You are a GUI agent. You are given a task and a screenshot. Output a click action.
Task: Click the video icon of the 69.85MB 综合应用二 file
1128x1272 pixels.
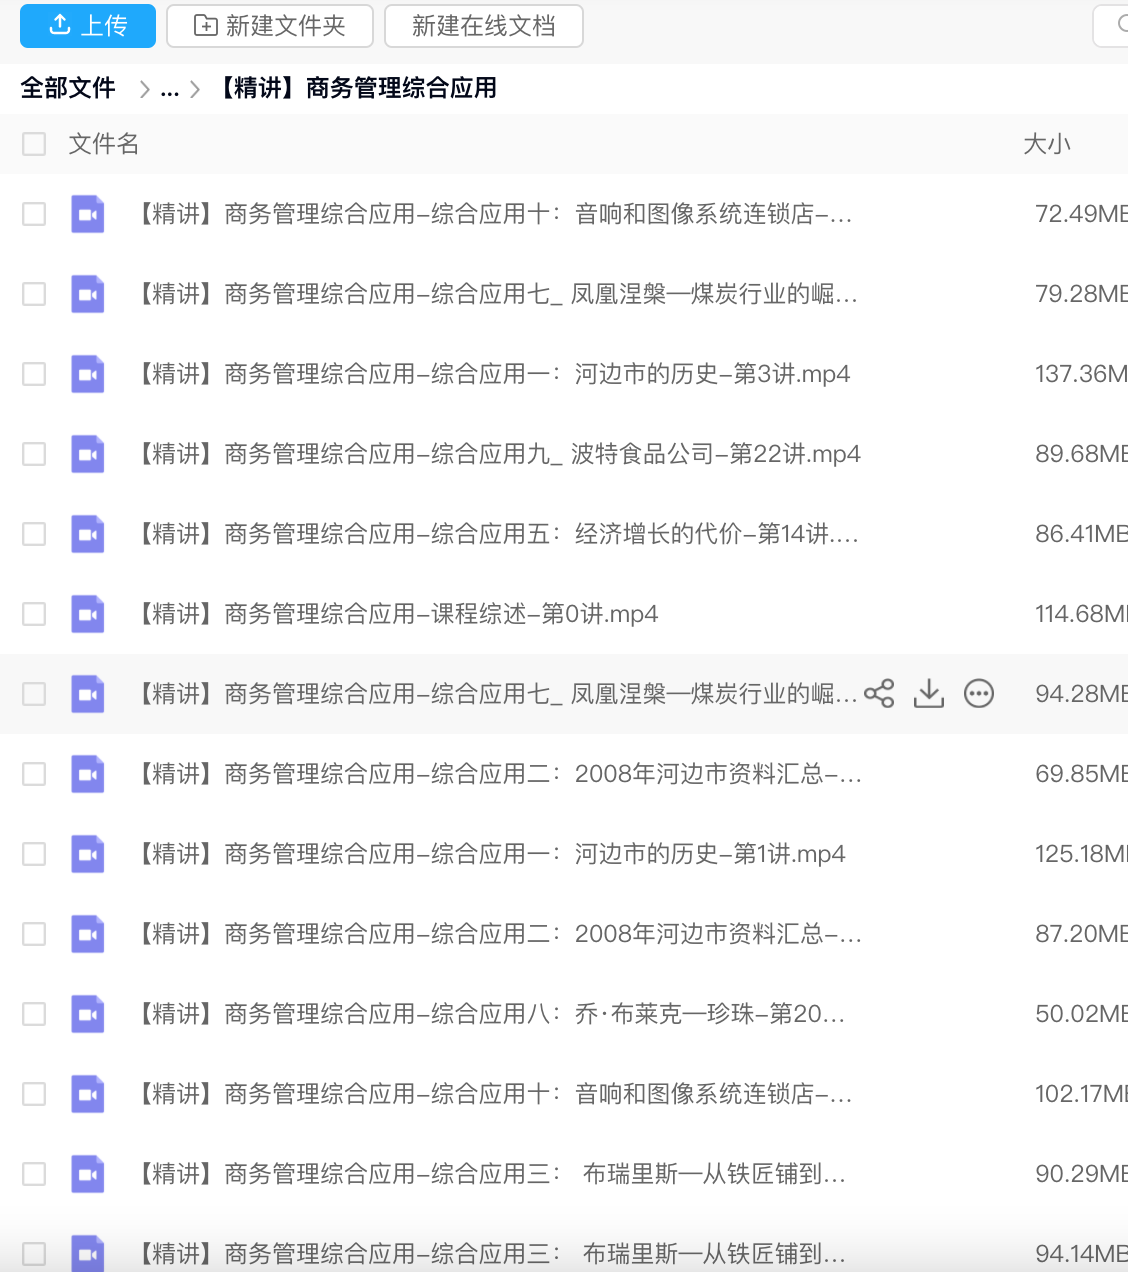click(x=88, y=774)
